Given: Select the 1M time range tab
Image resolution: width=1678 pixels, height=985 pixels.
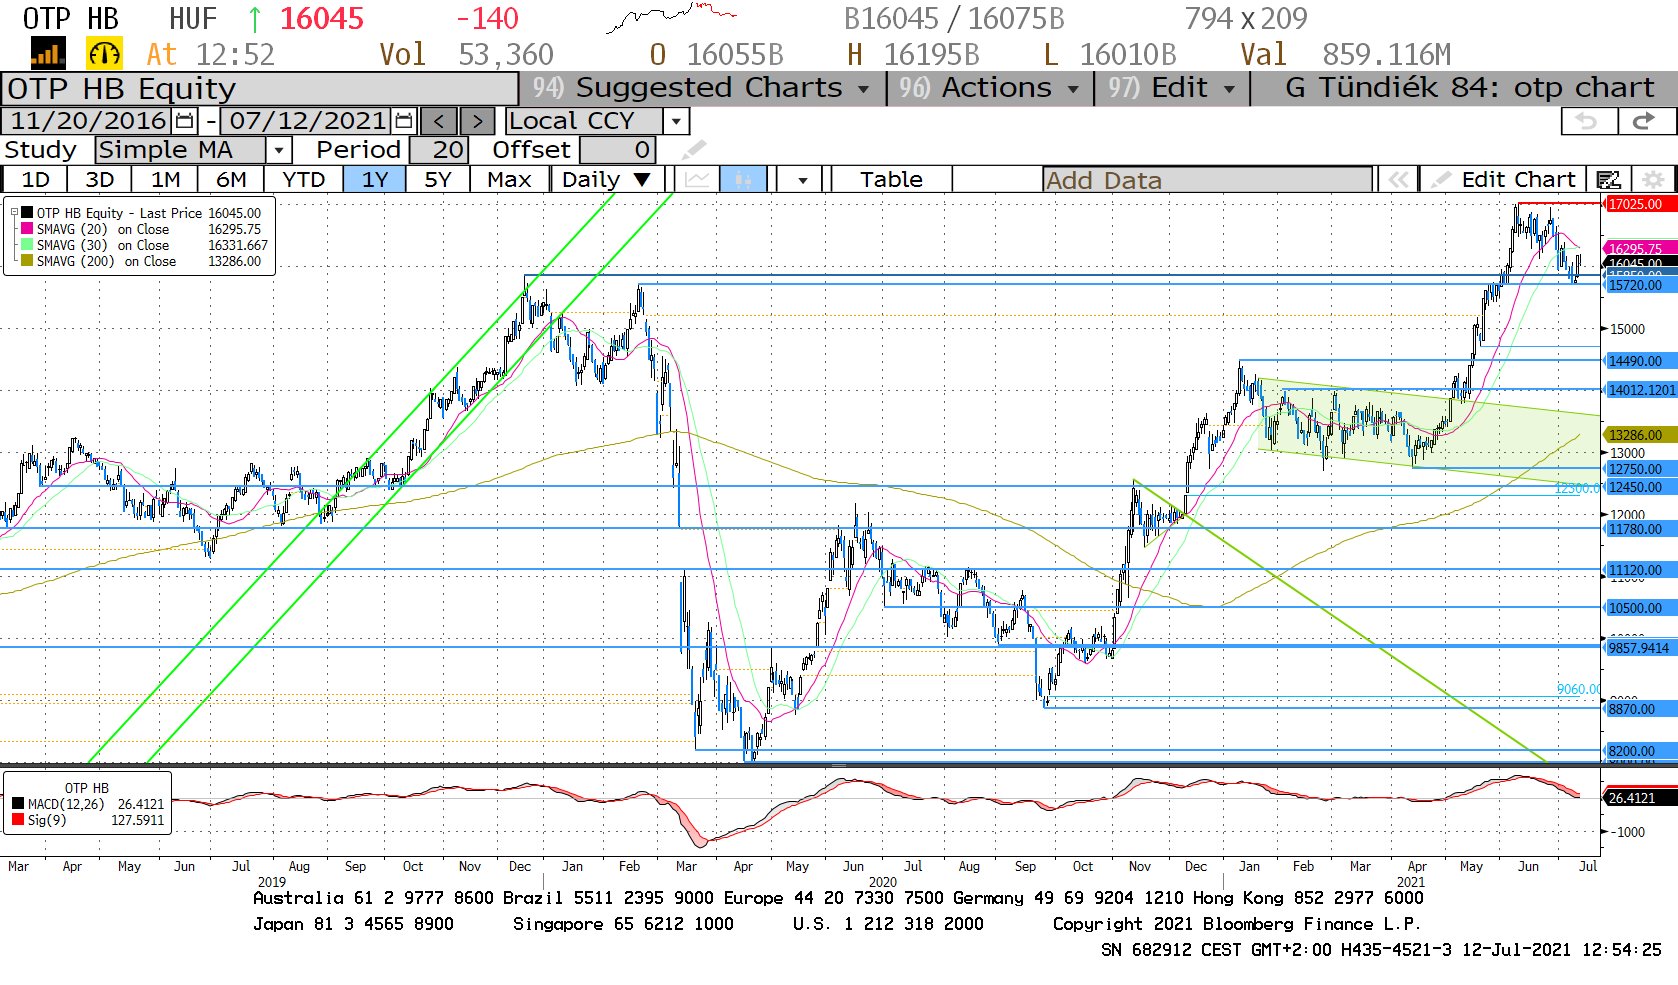Looking at the screenshot, I should pyautogui.click(x=166, y=180).
